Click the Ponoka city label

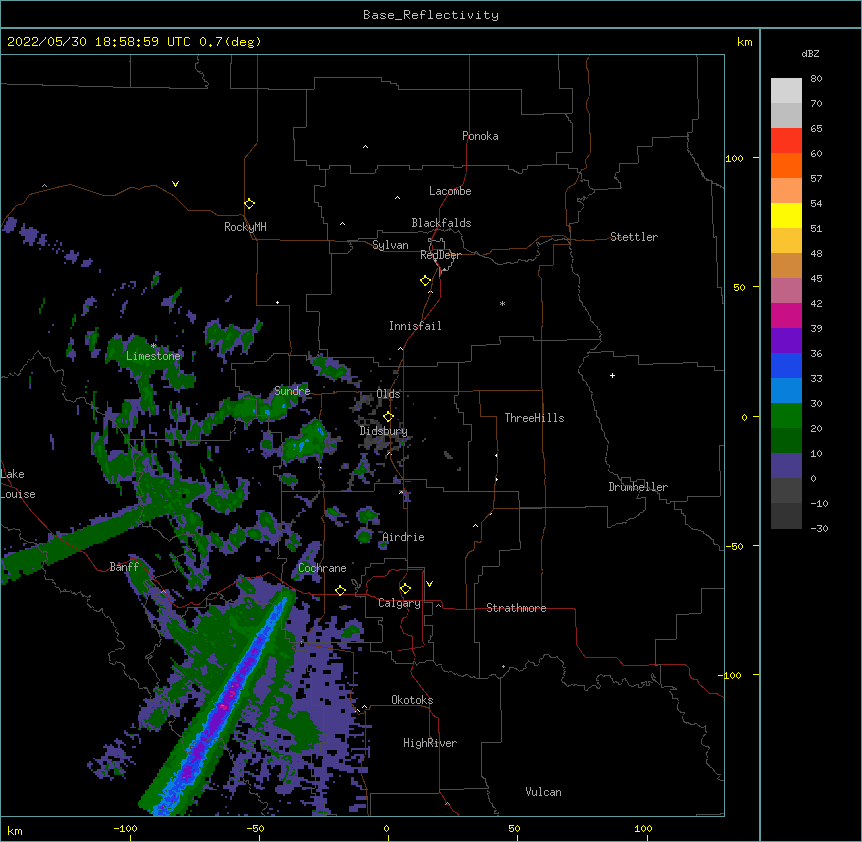coord(480,136)
